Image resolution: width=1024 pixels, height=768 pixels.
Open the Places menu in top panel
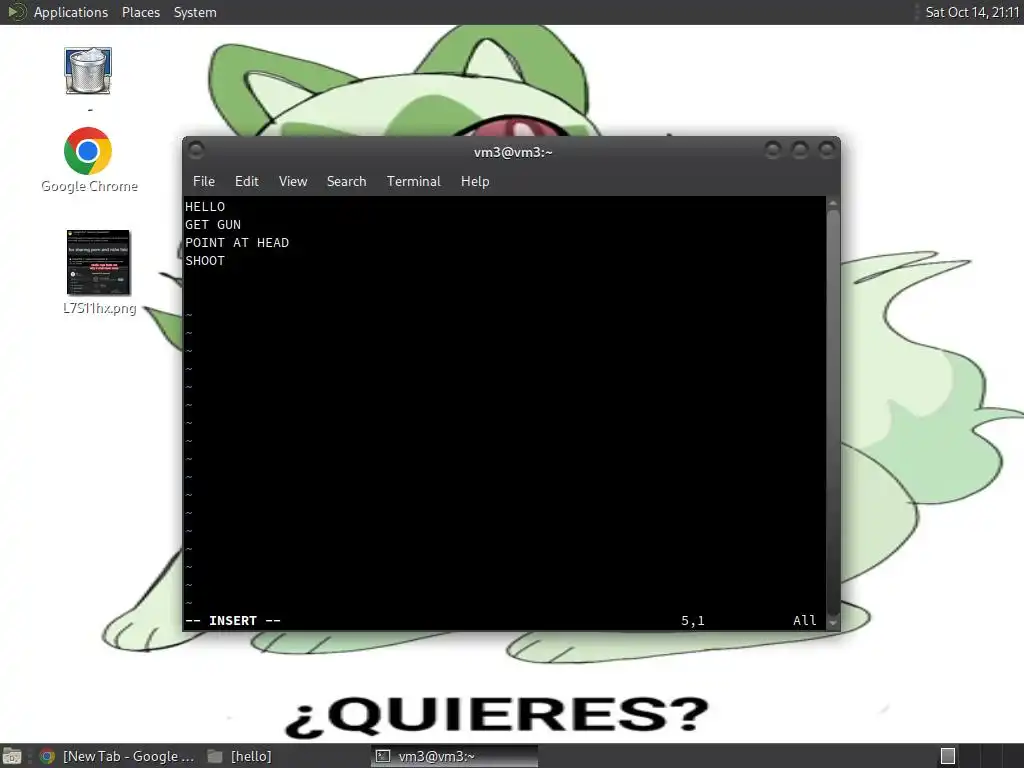(x=141, y=12)
